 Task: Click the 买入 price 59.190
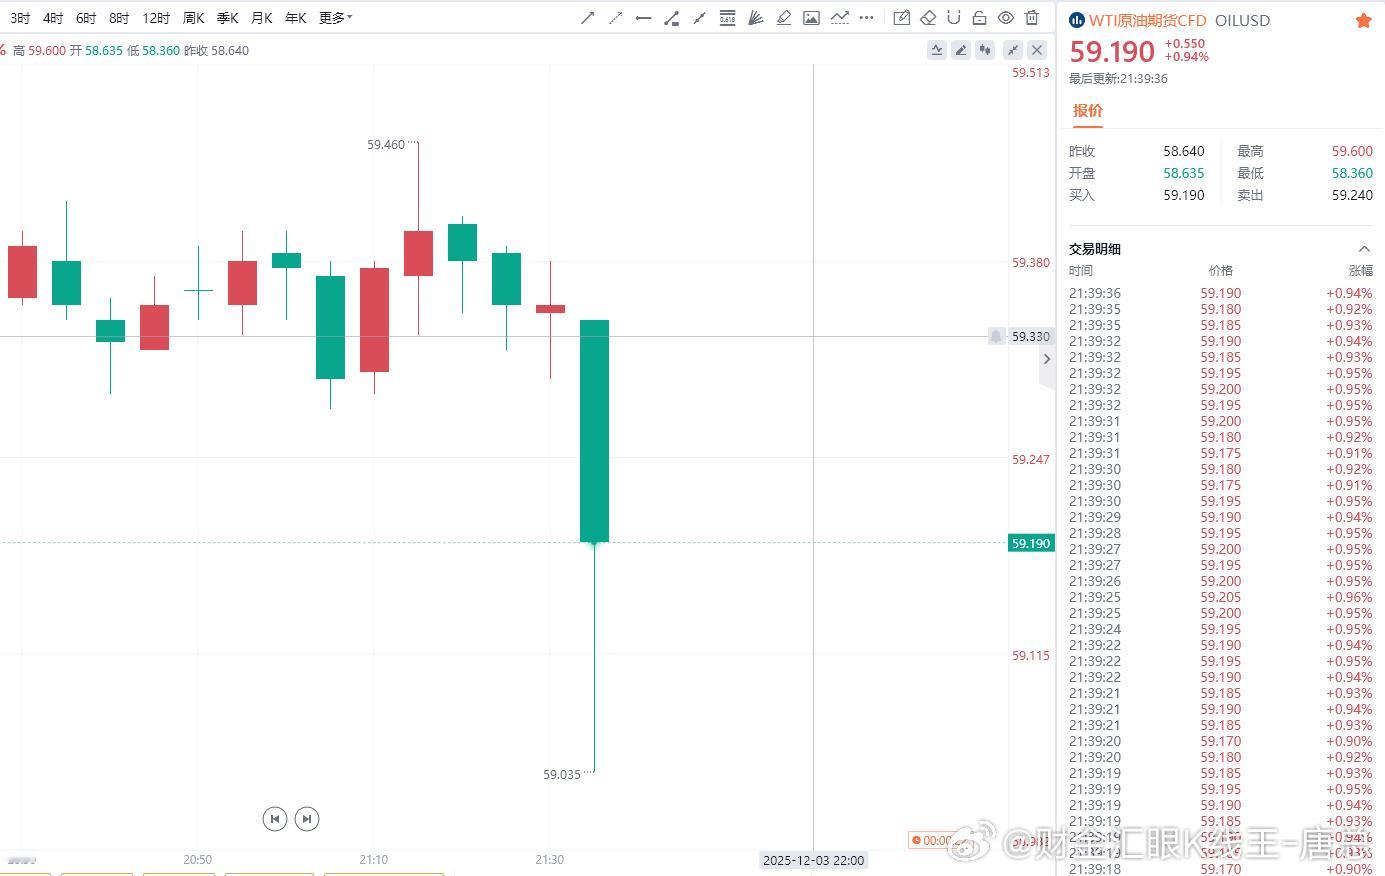pos(1184,195)
